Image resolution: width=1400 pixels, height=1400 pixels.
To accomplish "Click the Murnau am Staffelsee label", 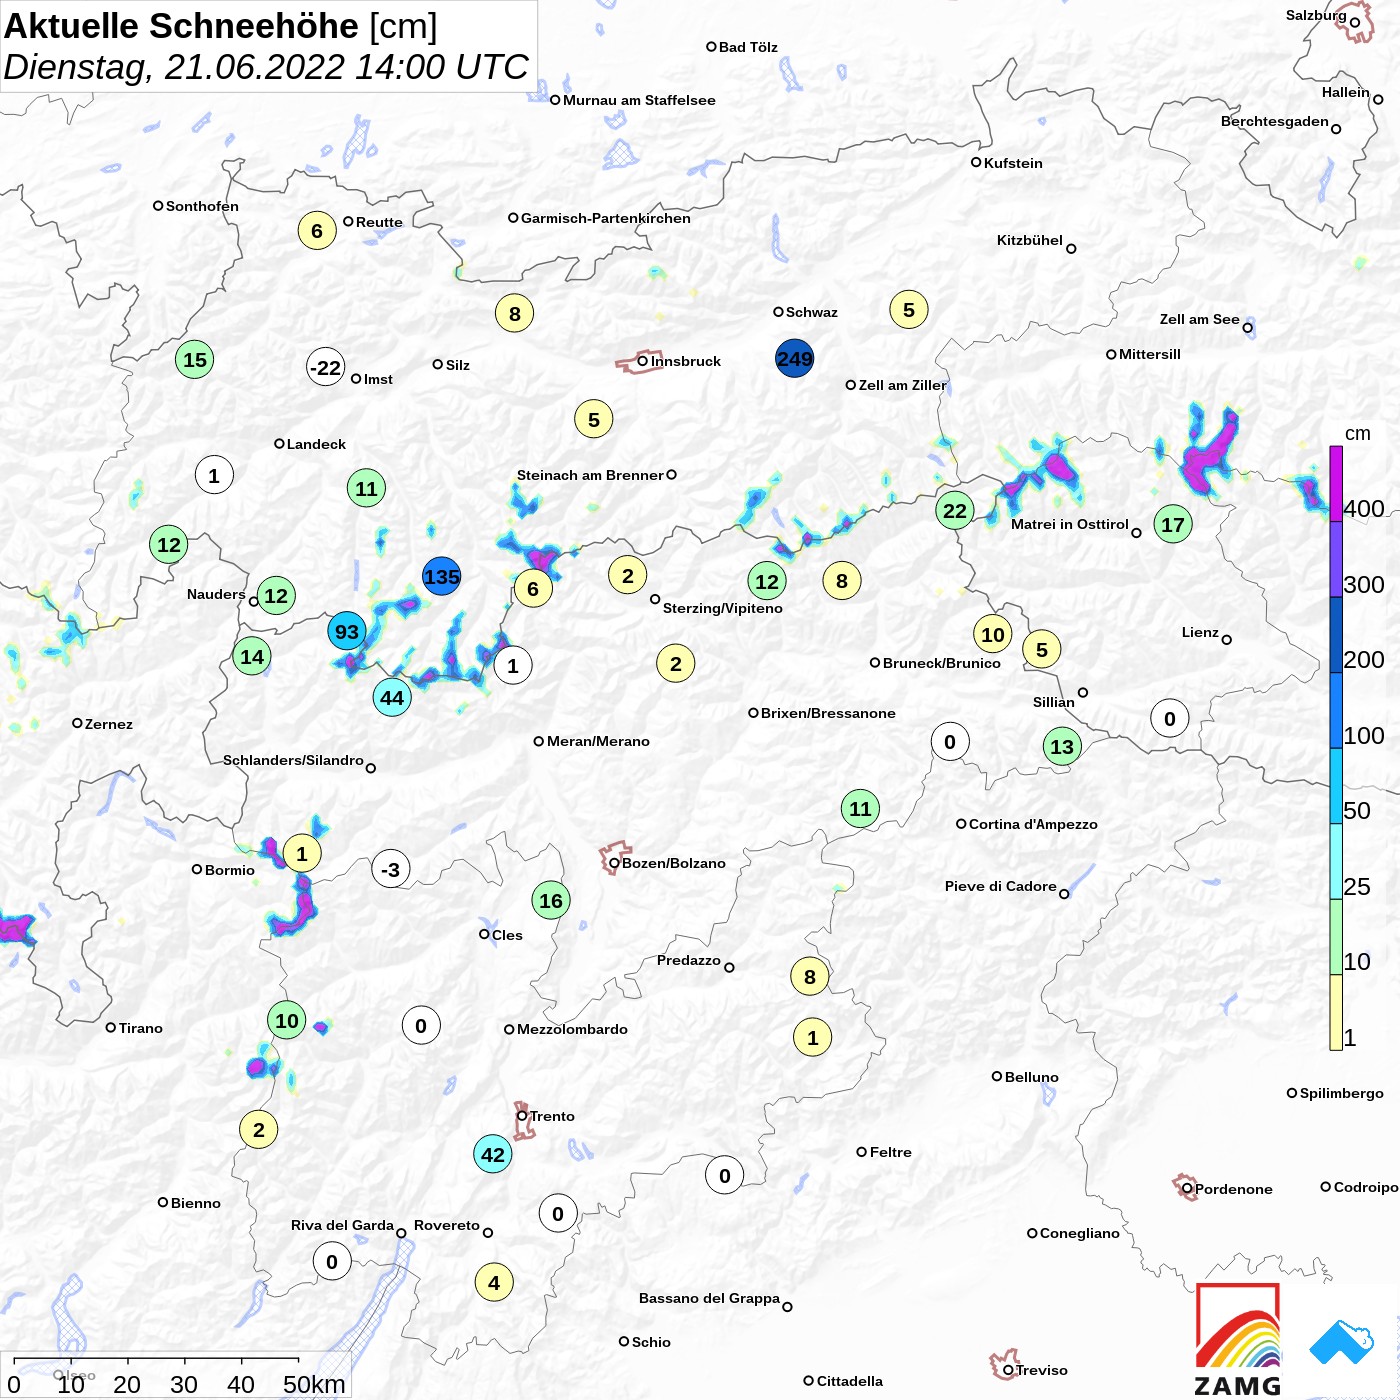I will click(639, 100).
